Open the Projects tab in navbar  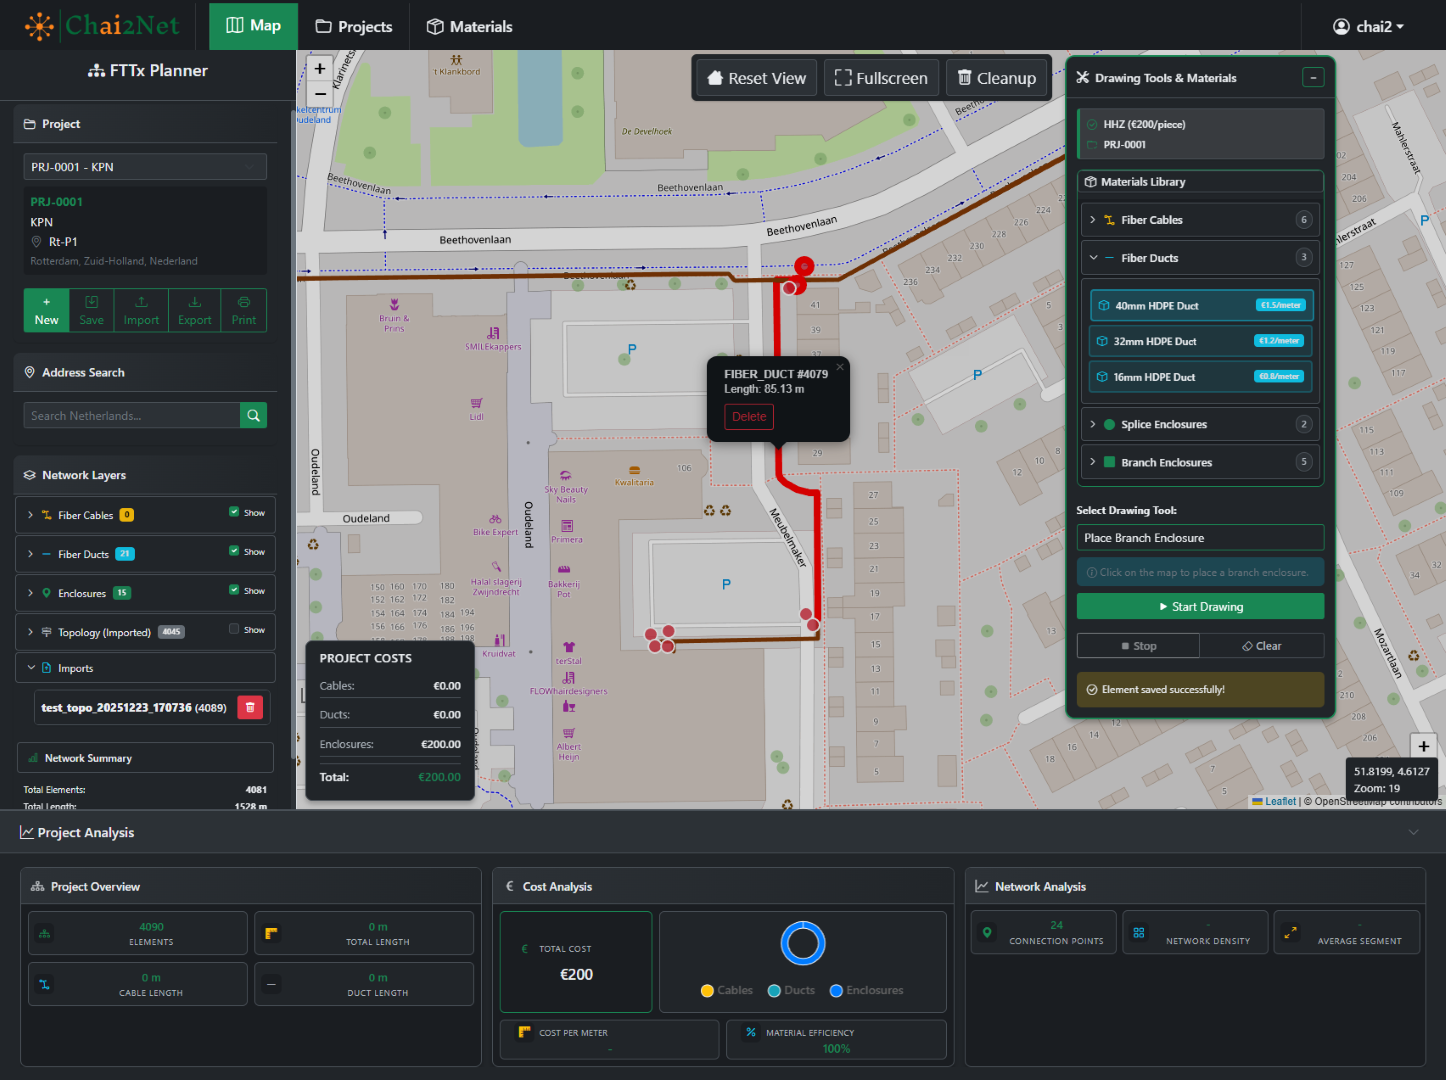(354, 26)
